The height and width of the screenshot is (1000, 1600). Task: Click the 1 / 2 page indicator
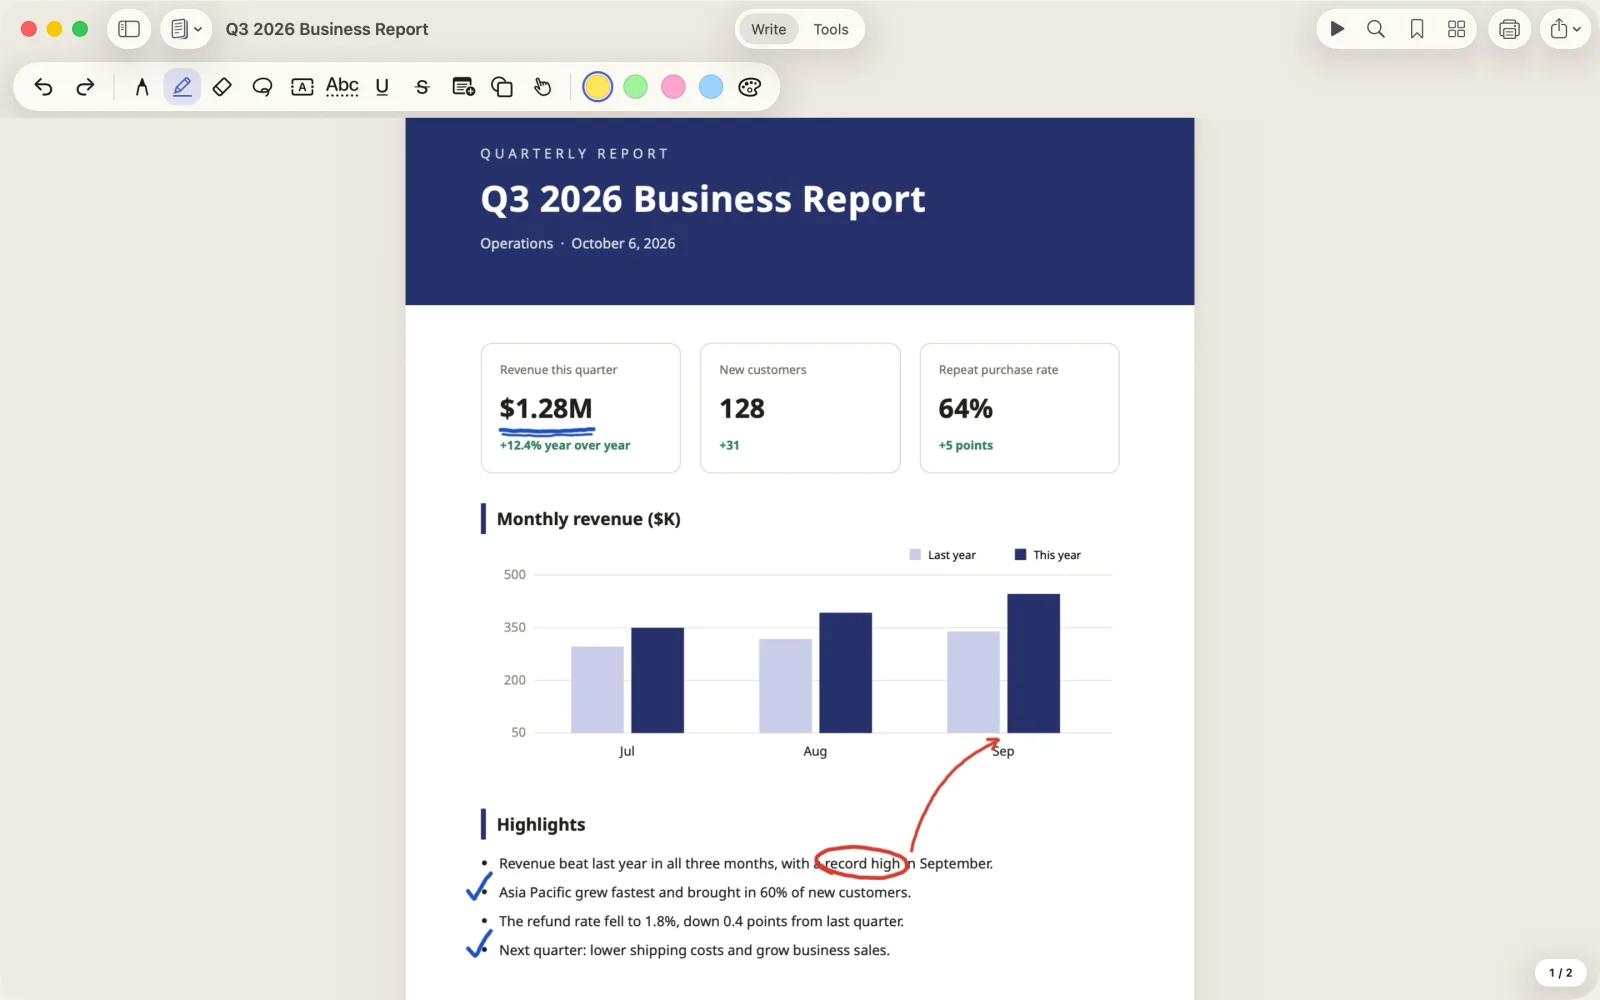pyautogui.click(x=1560, y=972)
